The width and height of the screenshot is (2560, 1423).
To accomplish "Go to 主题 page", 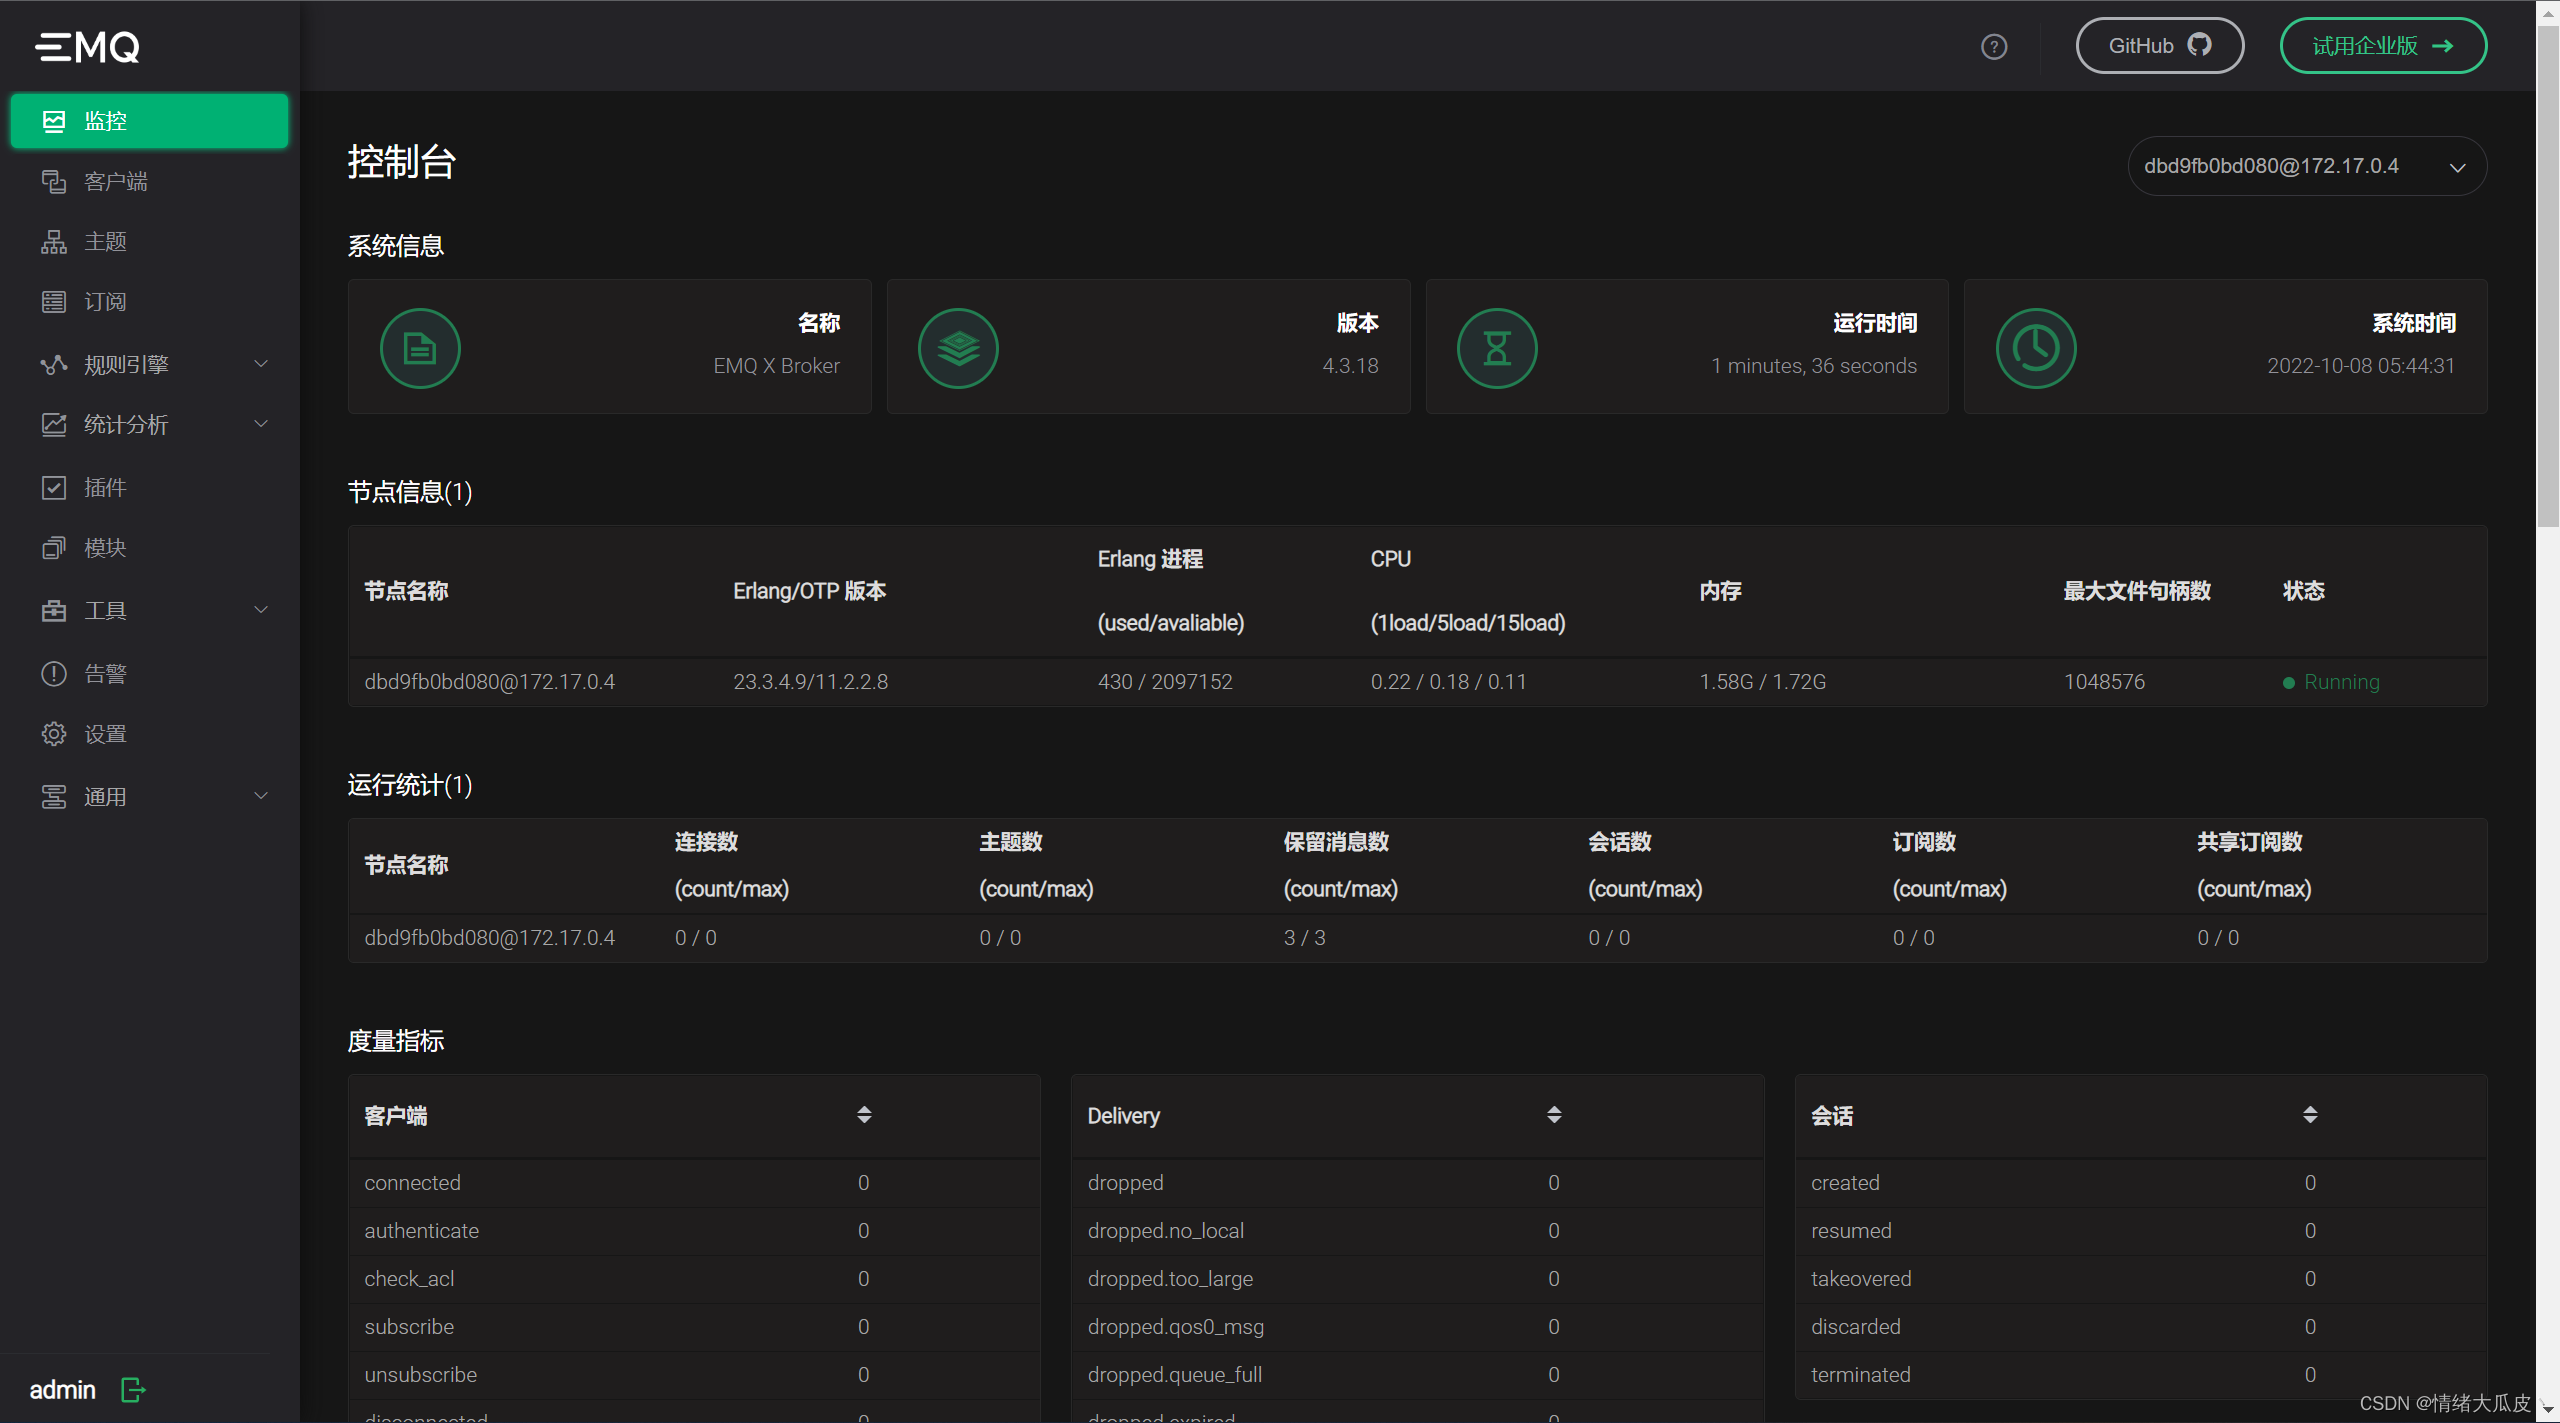I will (149, 241).
